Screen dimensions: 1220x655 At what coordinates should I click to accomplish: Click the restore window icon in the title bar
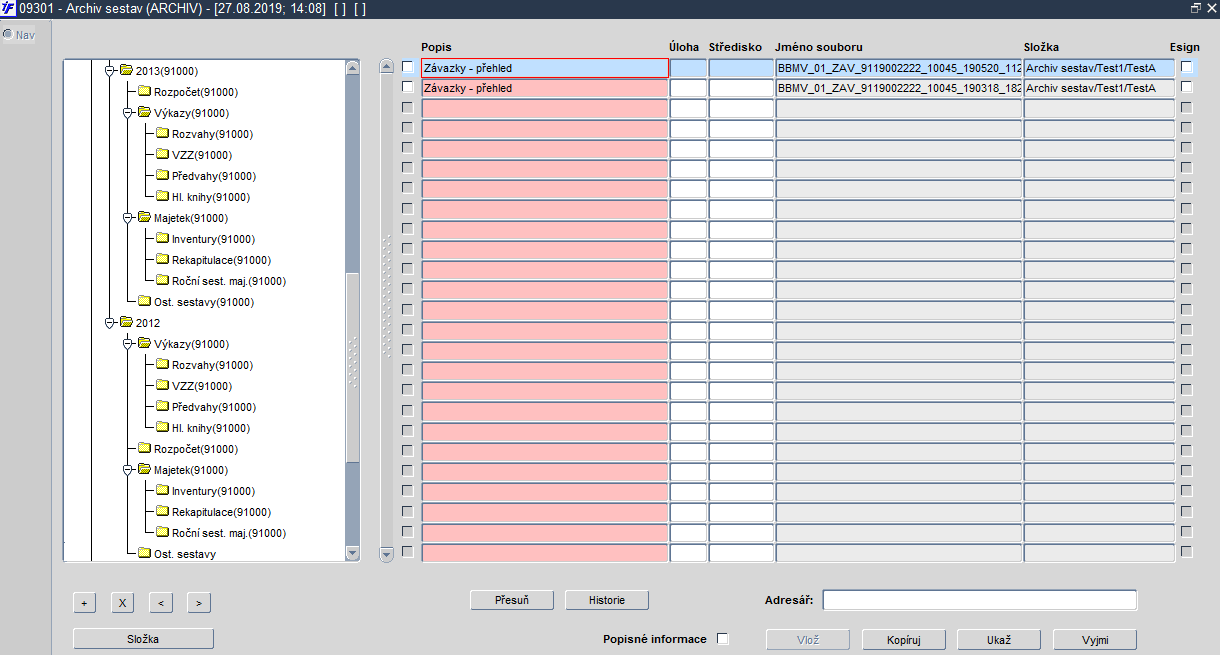pyautogui.click(x=1196, y=7)
